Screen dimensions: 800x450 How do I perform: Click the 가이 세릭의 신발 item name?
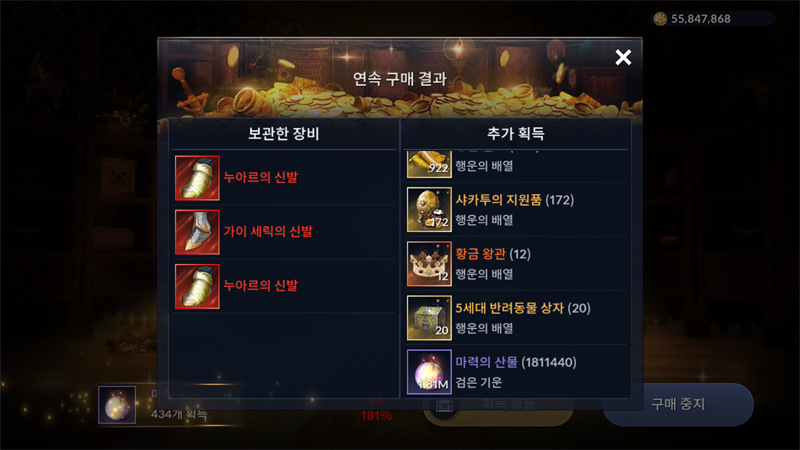[268, 232]
